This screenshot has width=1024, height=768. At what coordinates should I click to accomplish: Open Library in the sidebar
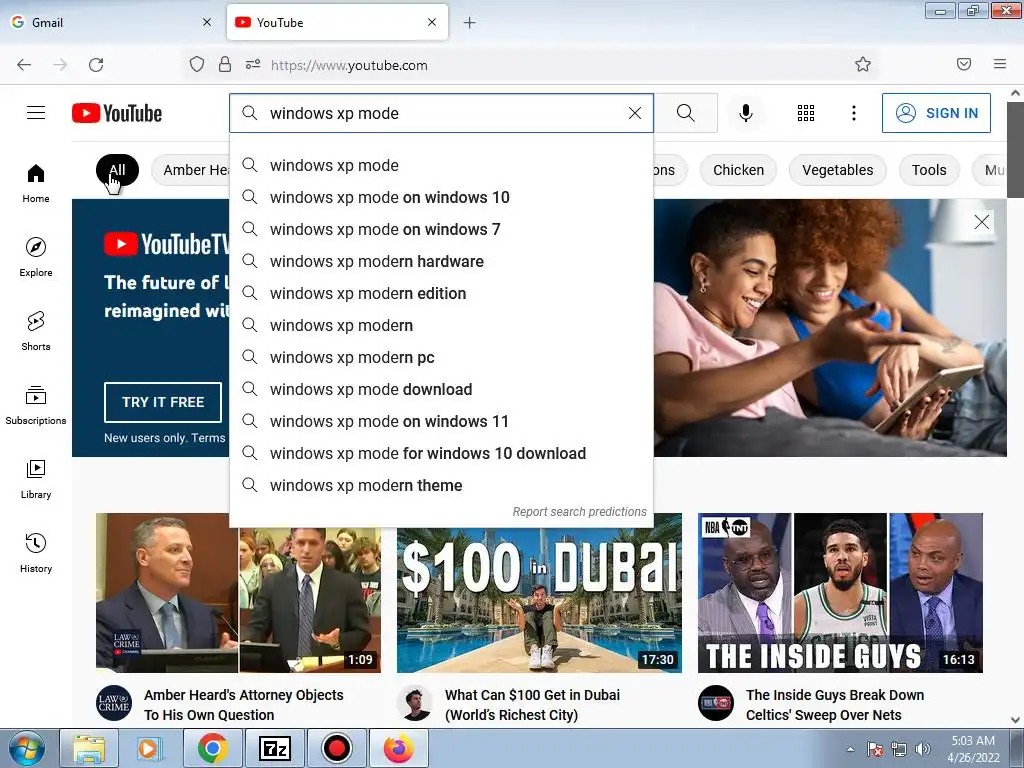(36, 479)
